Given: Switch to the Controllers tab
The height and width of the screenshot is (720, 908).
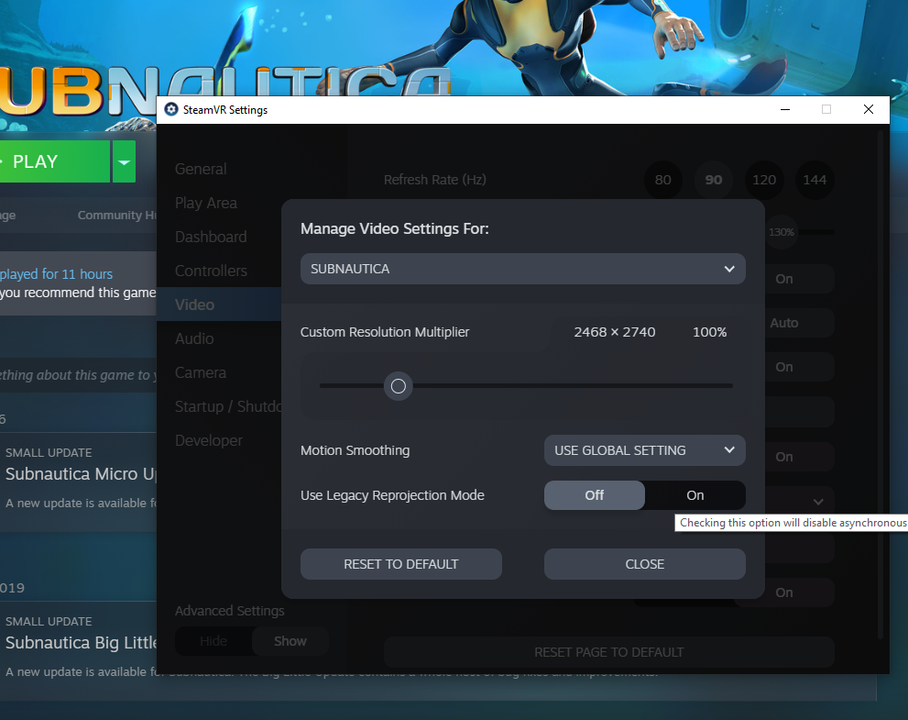Looking at the screenshot, I should (211, 271).
